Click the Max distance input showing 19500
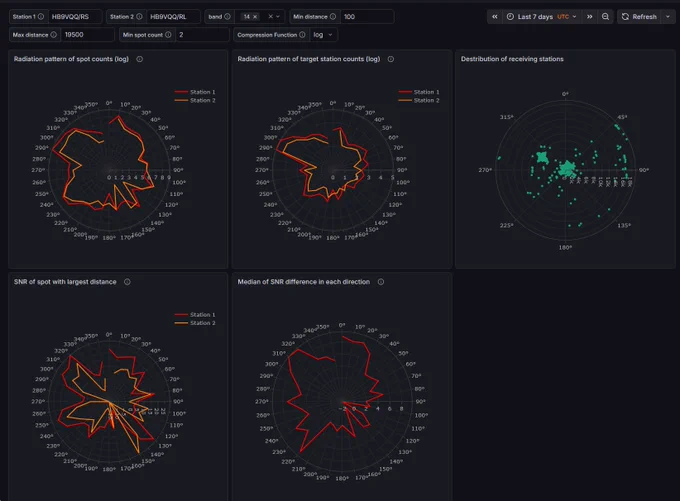The width and height of the screenshot is (680, 501). 88,35
